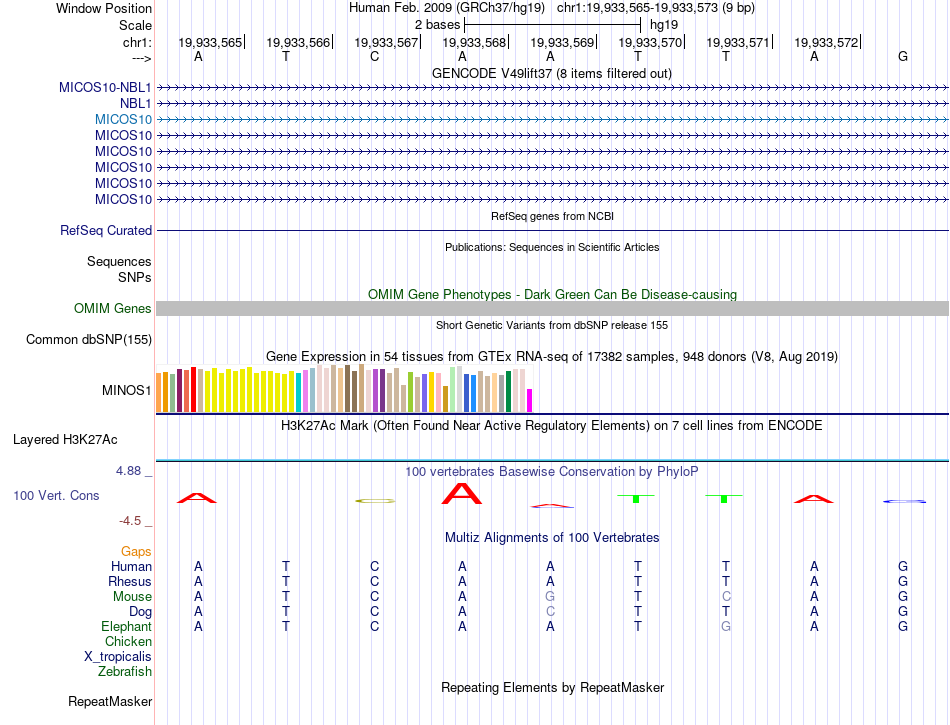Click the GENCODE V49lift37 track title
Image resolution: width=950 pixels, height=725 pixels.
point(551,73)
